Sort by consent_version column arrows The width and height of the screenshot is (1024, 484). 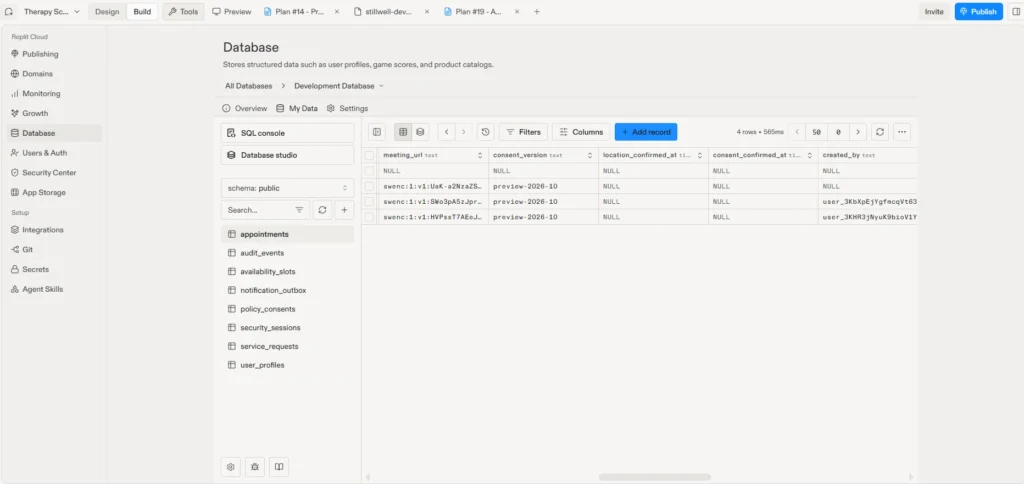[x=590, y=155]
